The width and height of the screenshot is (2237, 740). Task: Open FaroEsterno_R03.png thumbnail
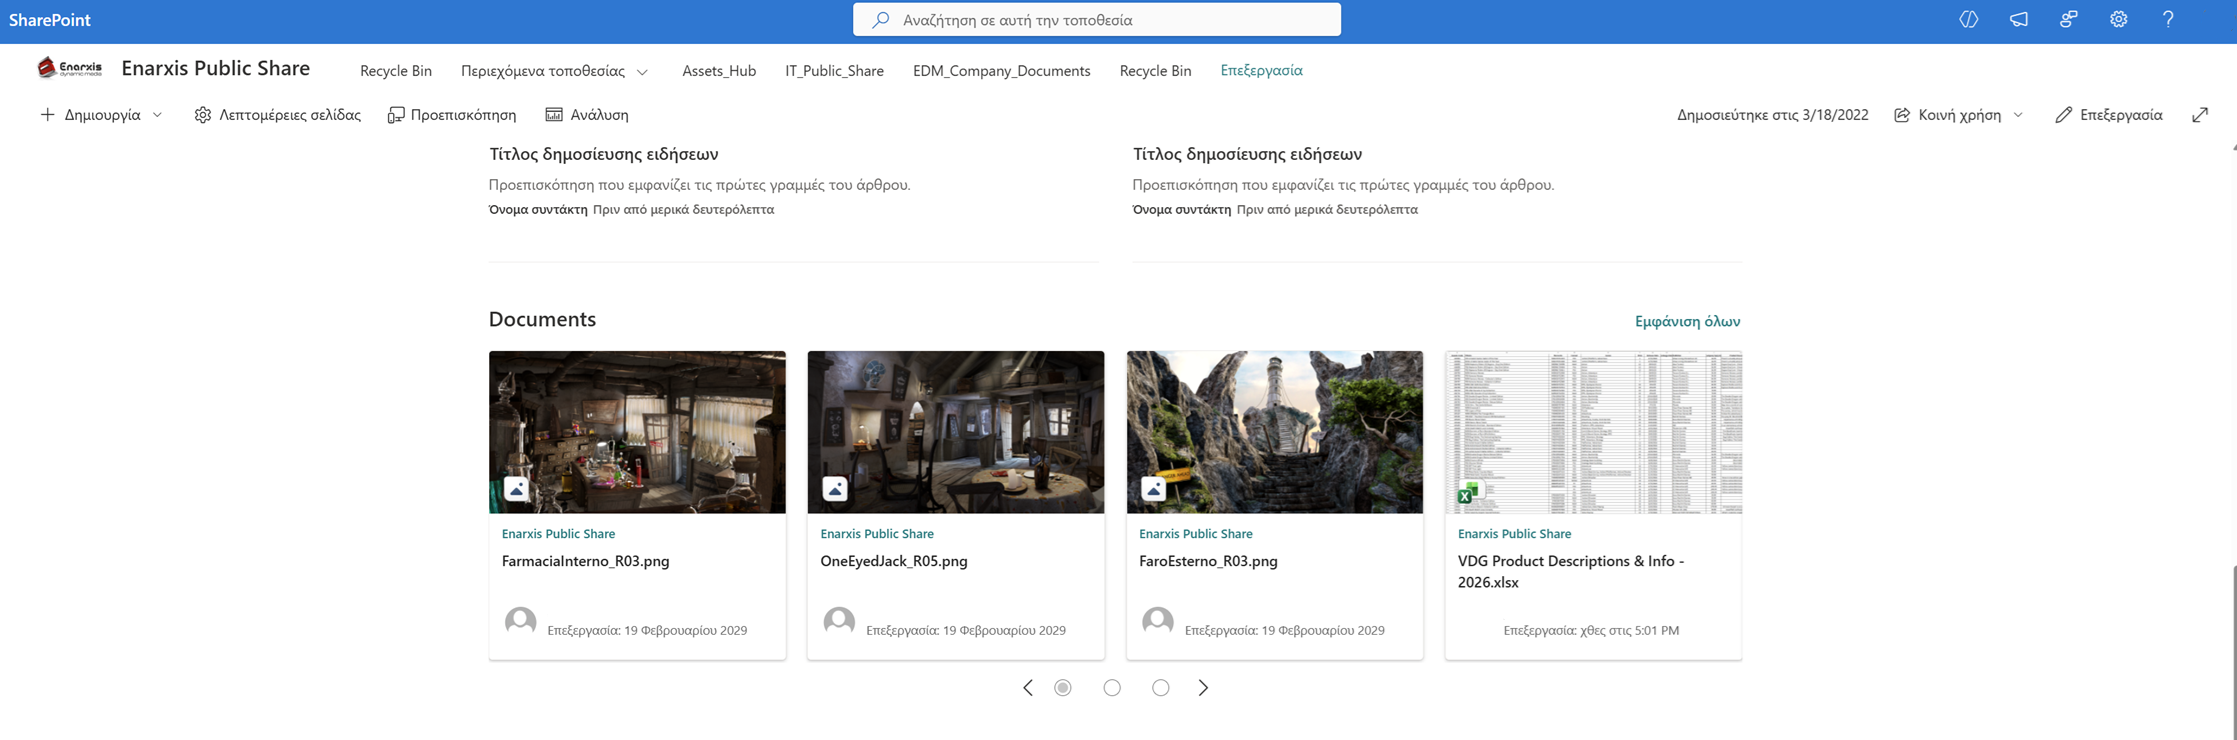tap(1274, 432)
